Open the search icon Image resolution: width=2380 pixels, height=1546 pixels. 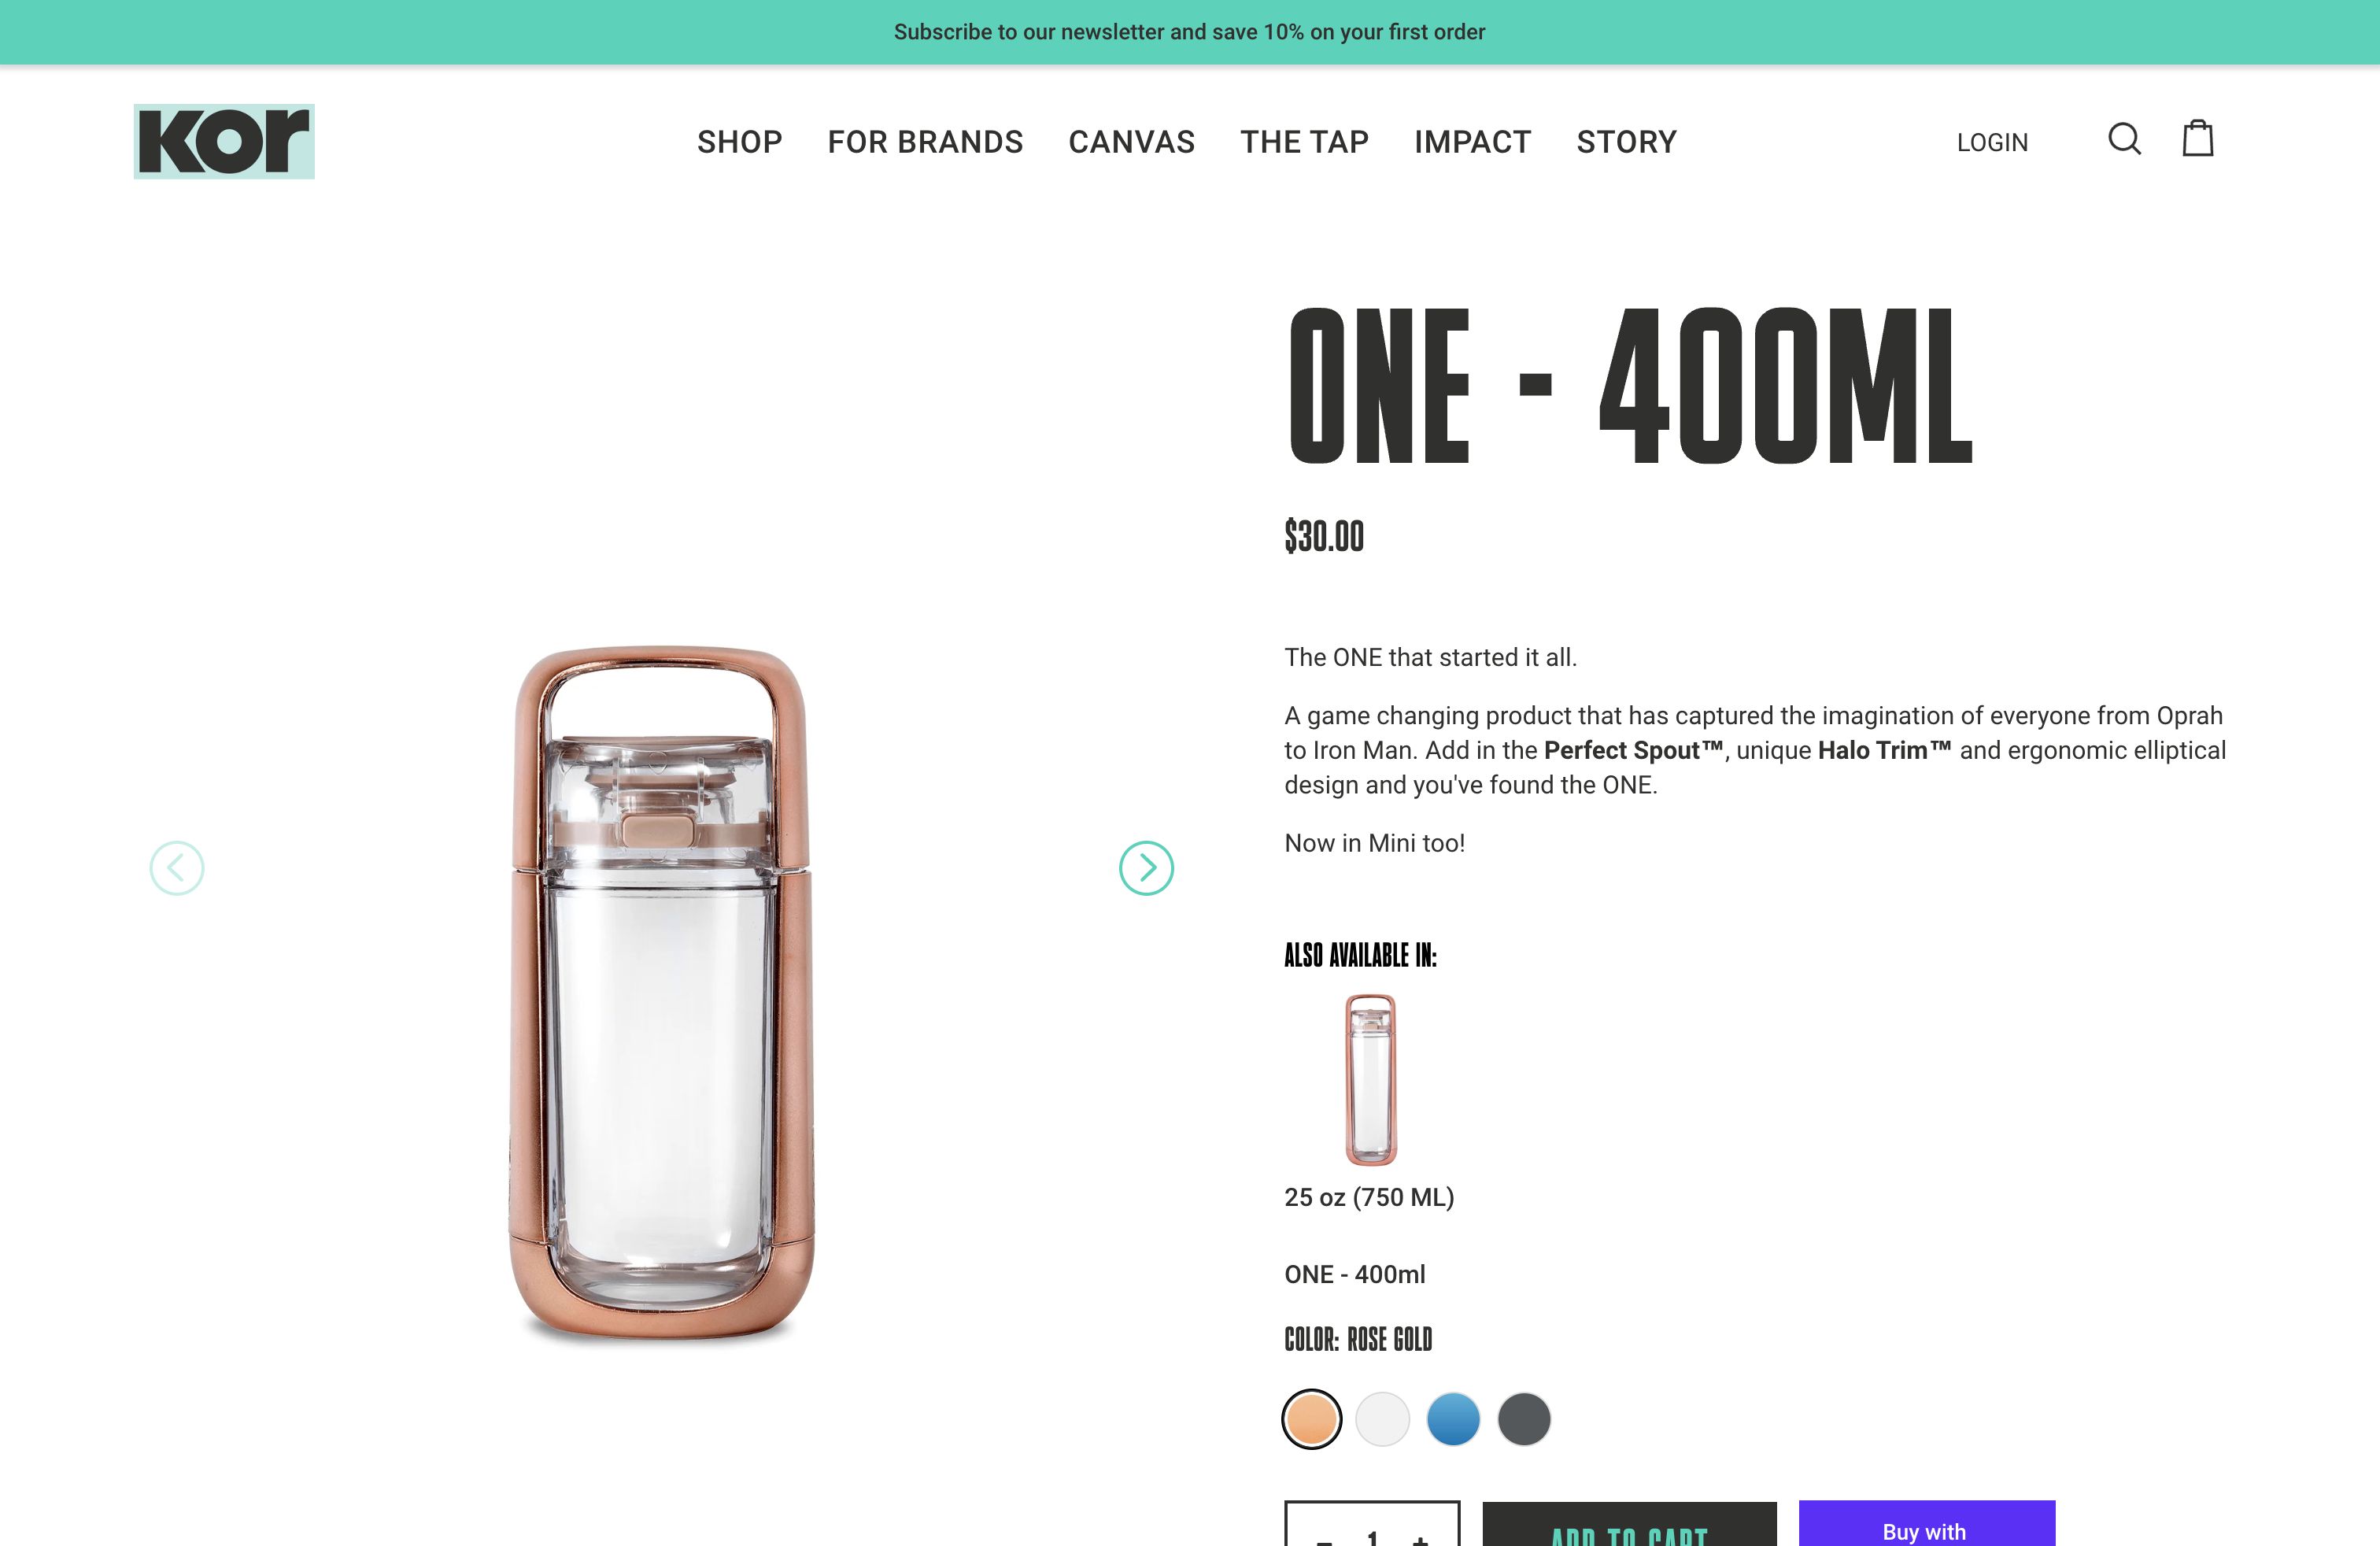pyautogui.click(x=2126, y=141)
